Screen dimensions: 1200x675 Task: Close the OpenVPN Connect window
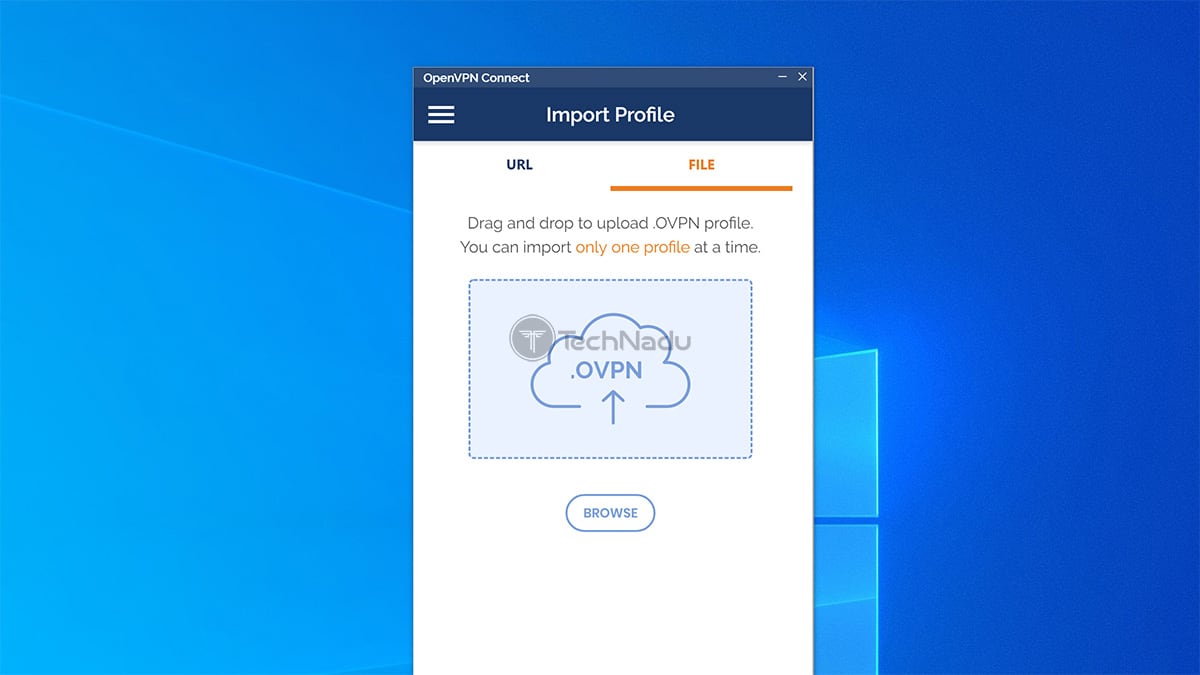tap(802, 77)
